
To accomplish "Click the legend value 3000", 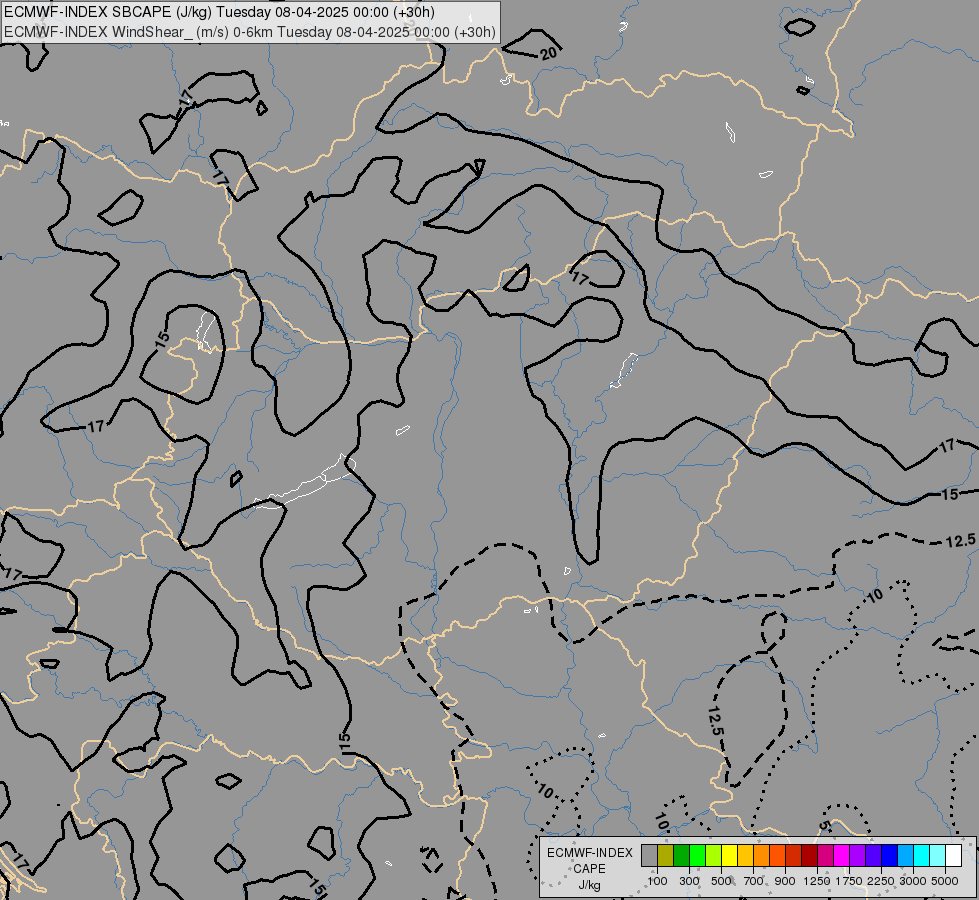I will click(x=913, y=881).
